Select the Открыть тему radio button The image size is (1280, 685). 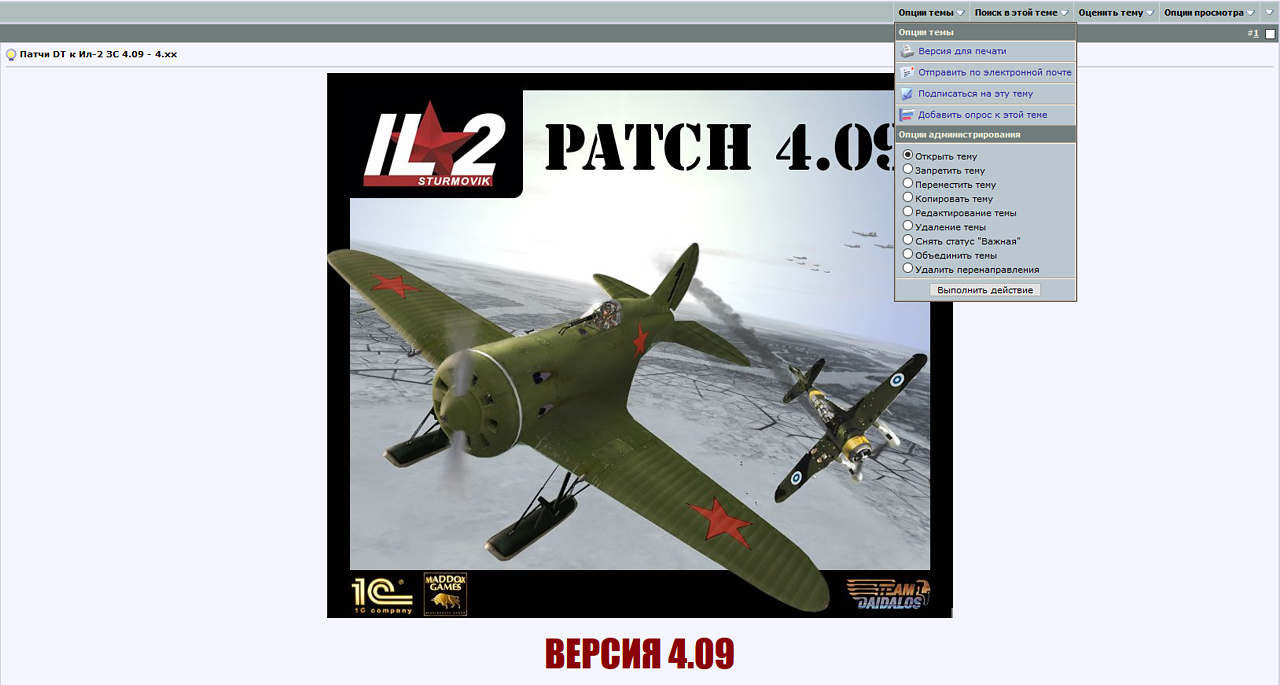coord(908,155)
